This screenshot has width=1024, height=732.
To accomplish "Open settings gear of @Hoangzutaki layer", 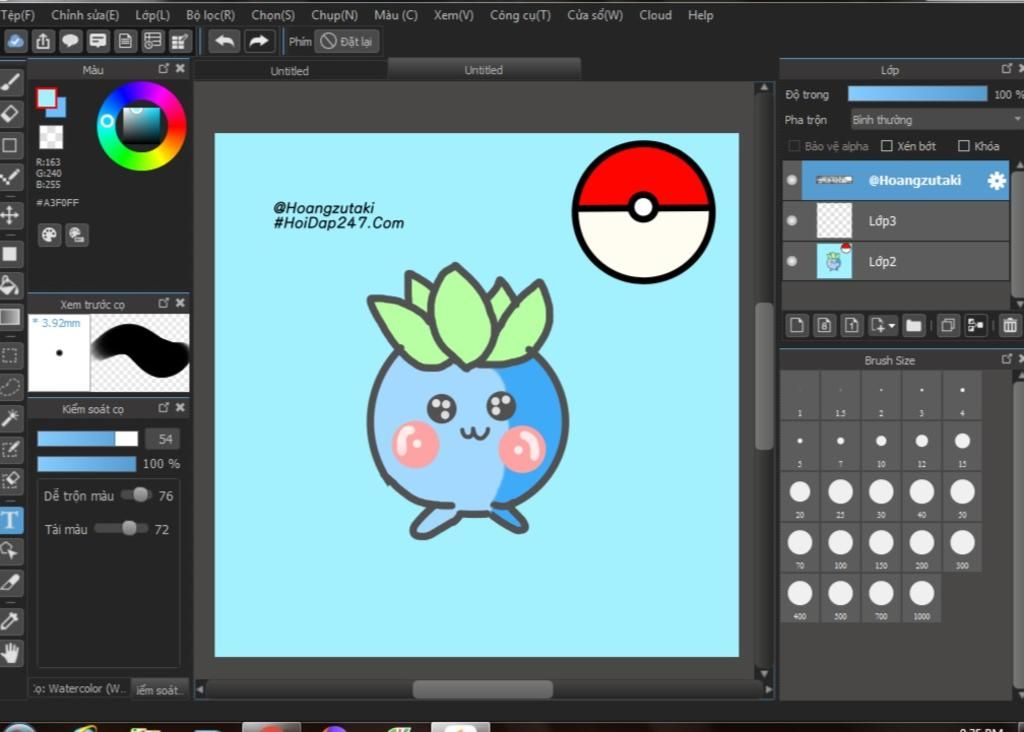I will [x=997, y=181].
